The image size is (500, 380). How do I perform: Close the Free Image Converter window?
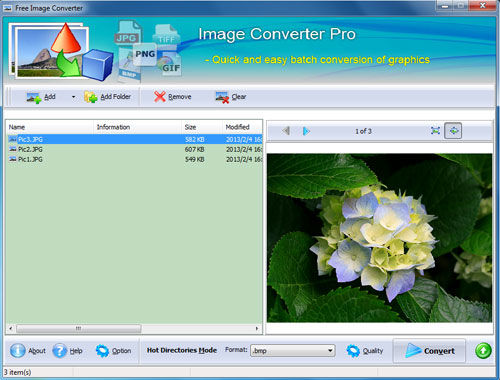point(482,6)
